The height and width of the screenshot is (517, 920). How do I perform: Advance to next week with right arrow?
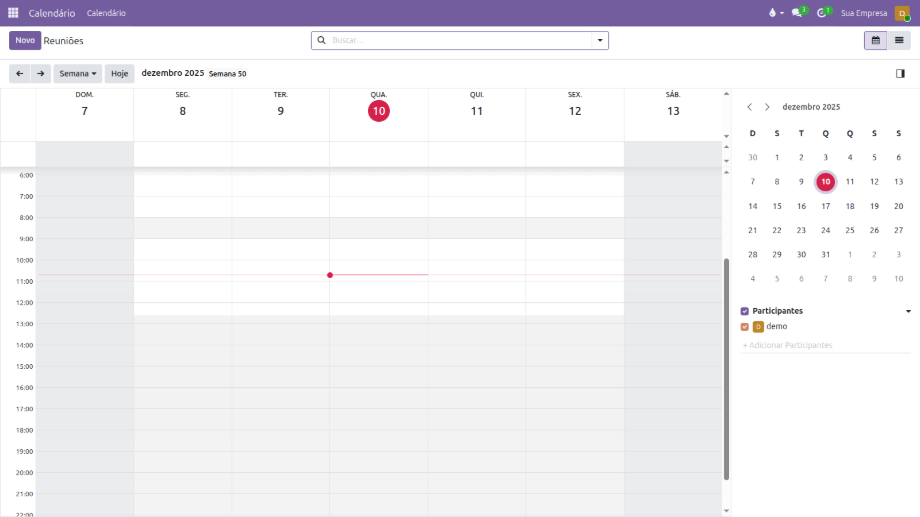point(41,73)
